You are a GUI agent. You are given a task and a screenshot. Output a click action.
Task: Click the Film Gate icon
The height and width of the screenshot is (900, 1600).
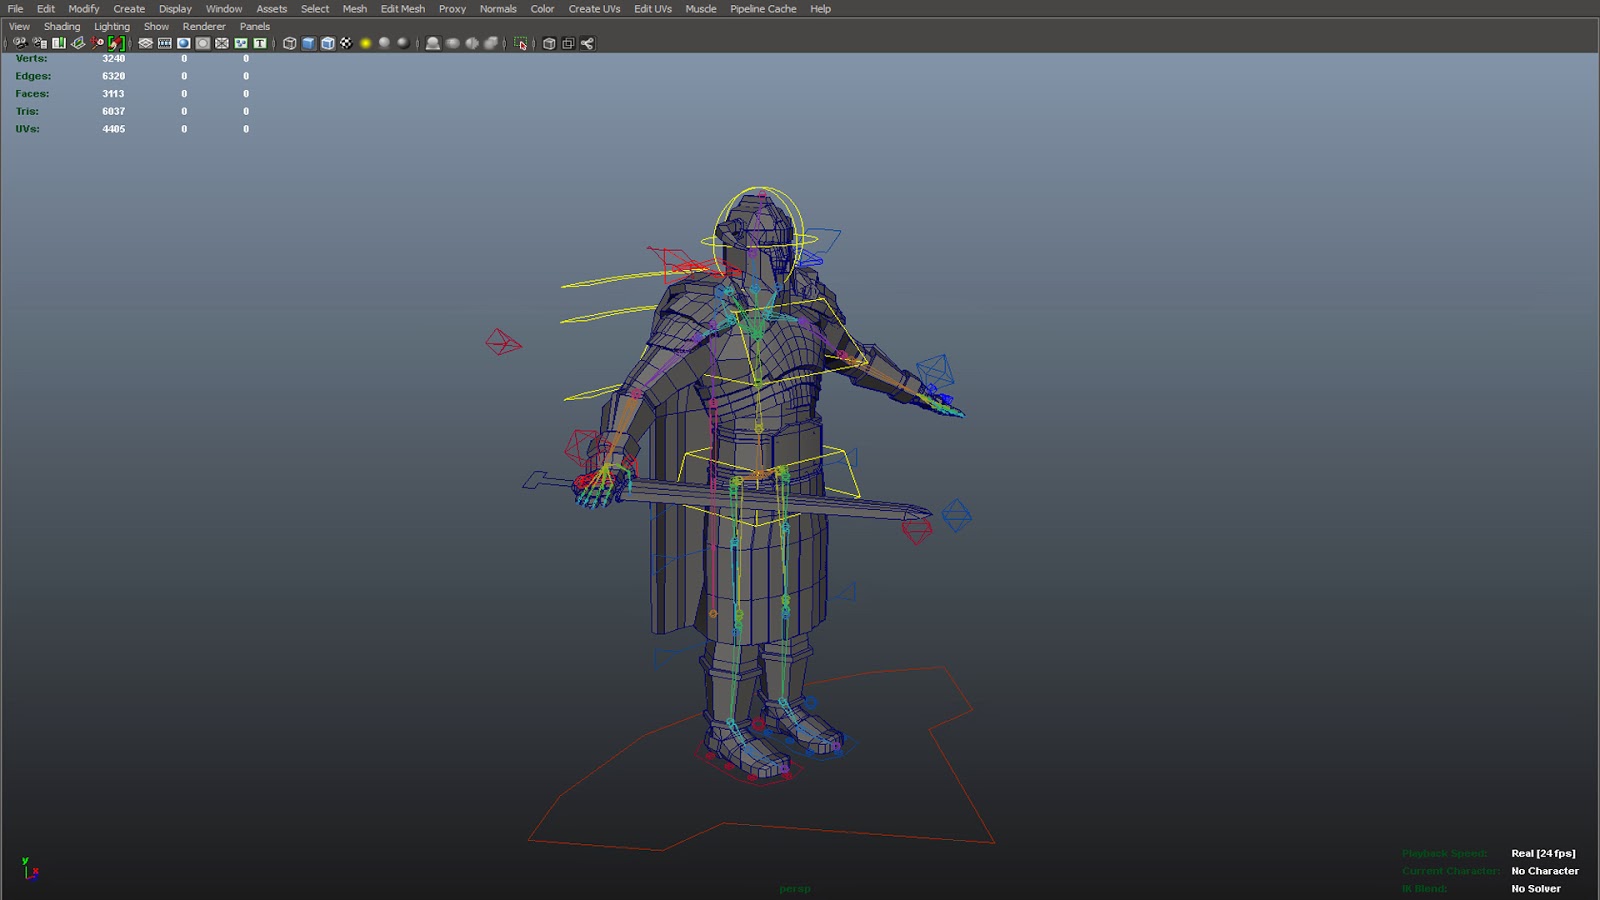[x=165, y=43]
